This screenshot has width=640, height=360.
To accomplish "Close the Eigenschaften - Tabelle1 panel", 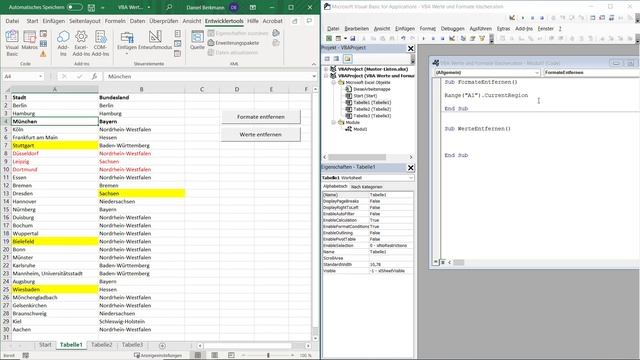I will tap(411, 168).
